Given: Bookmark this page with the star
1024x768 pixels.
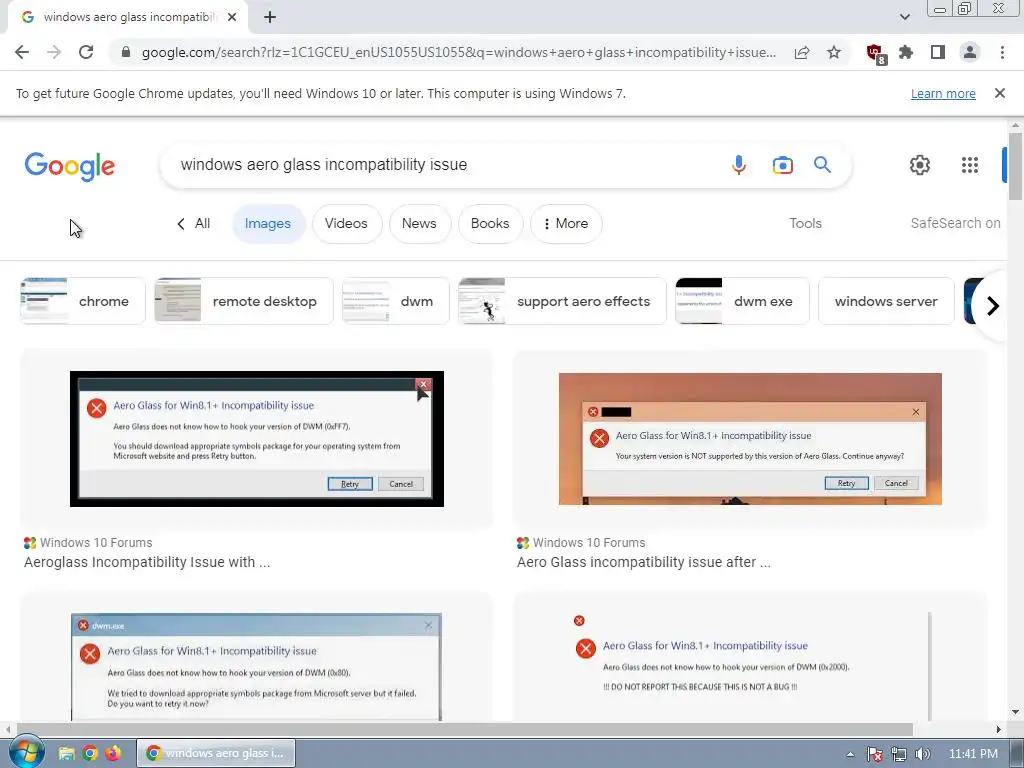Looking at the screenshot, I should pos(834,52).
